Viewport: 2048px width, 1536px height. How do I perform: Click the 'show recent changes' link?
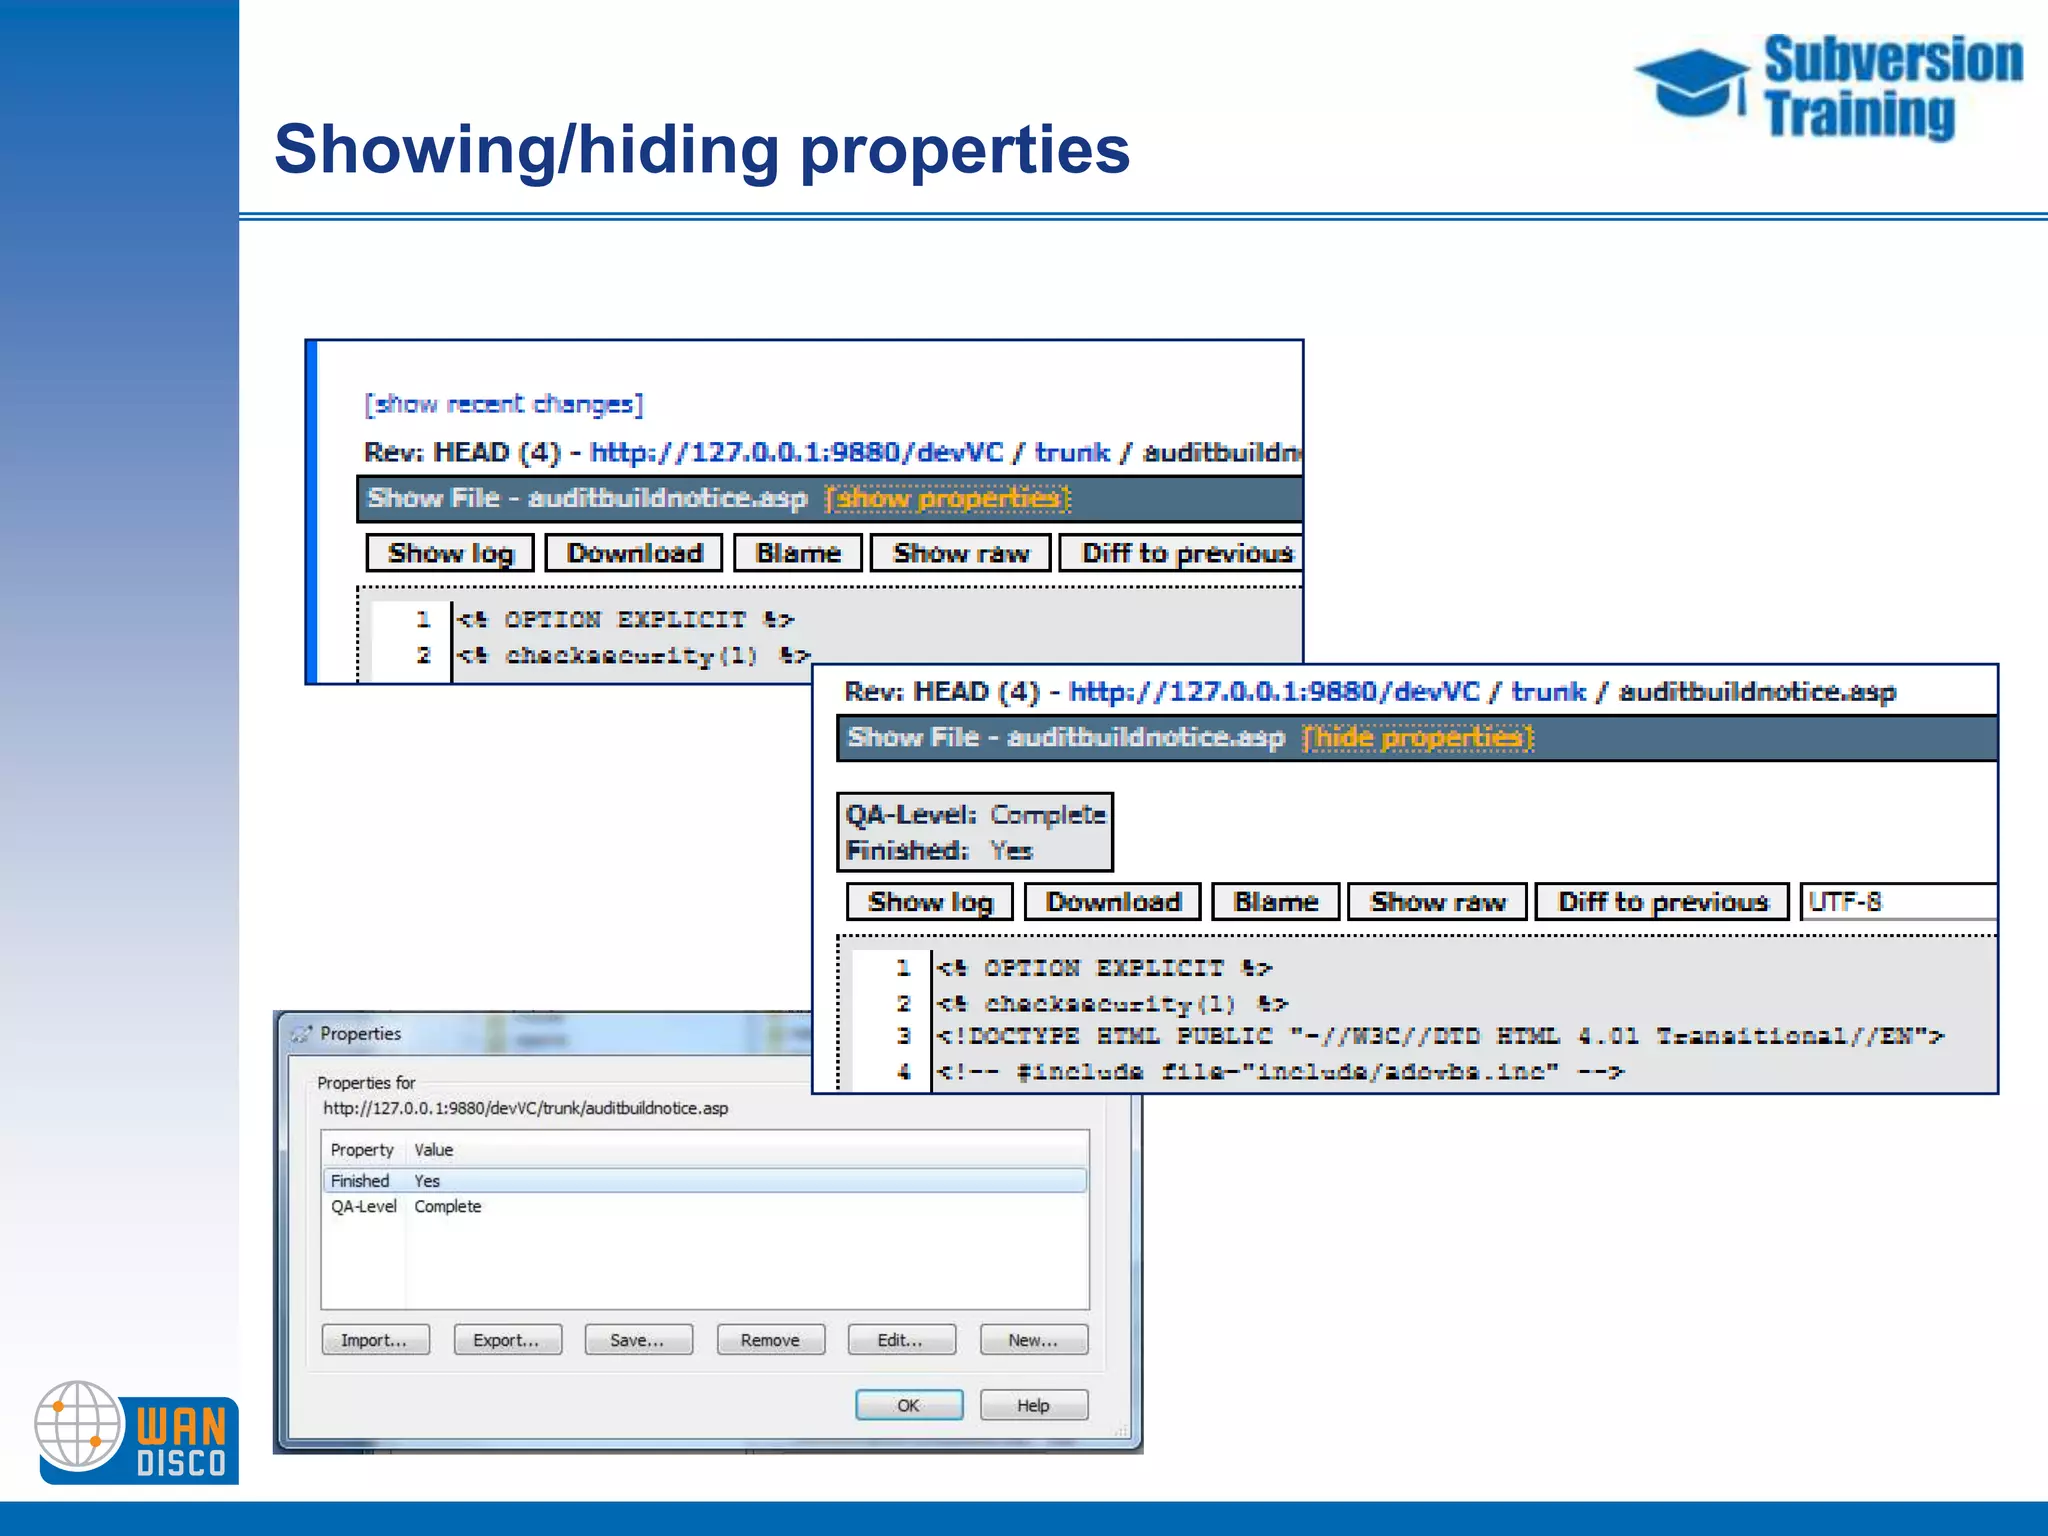pyautogui.click(x=504, y=404)
